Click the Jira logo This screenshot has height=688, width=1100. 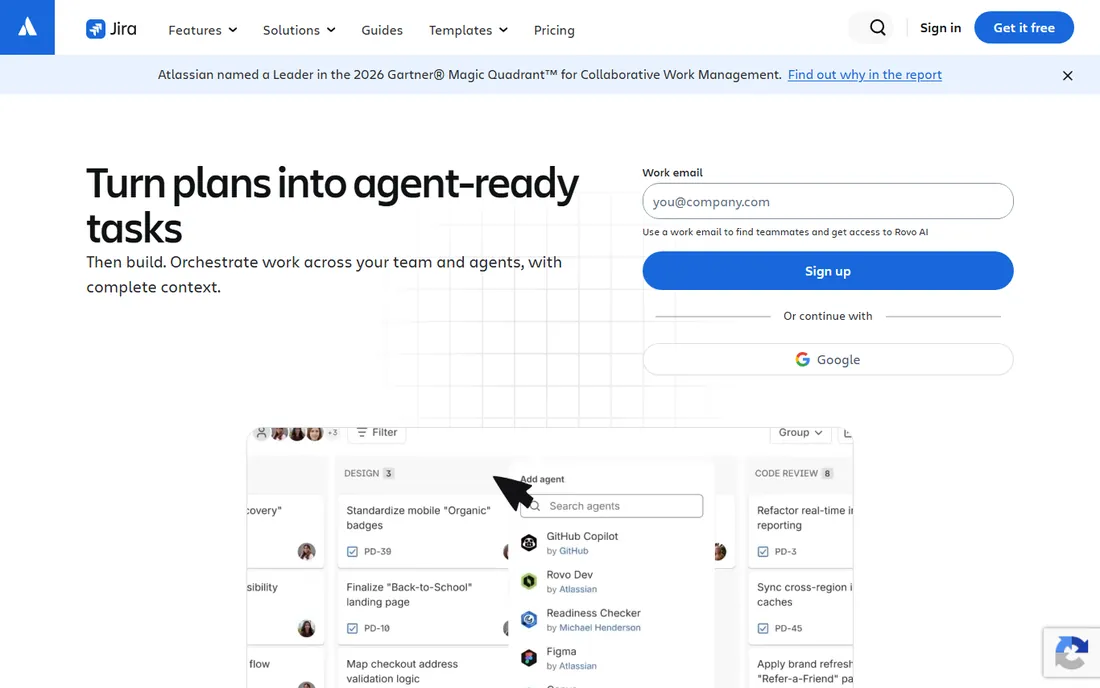pos(111,29)
